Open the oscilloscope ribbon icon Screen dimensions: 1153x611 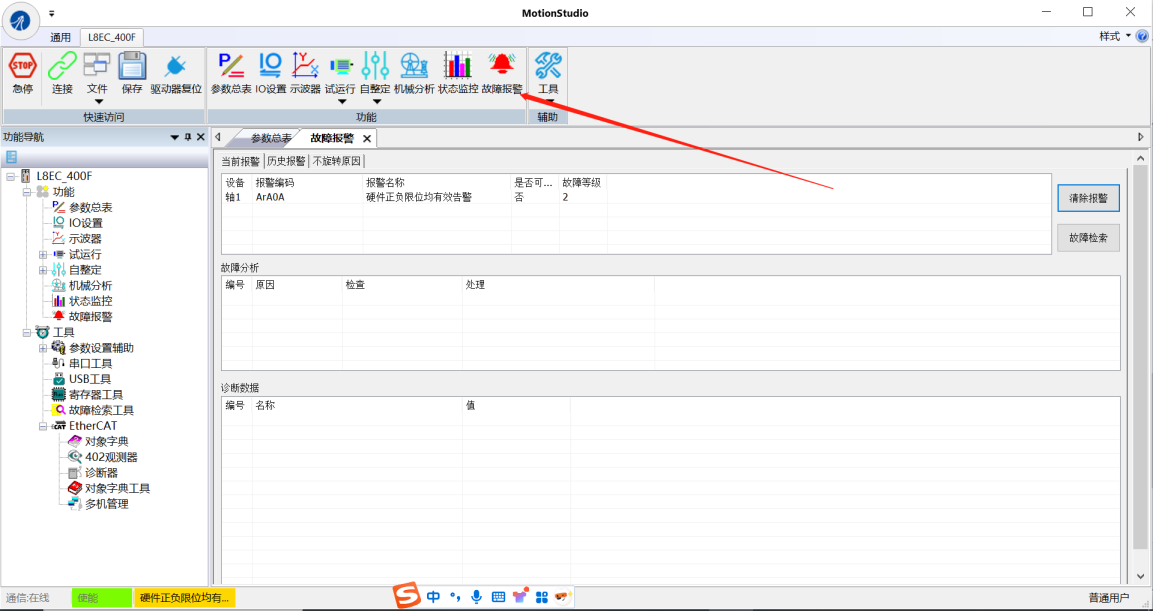pos(304,65)
